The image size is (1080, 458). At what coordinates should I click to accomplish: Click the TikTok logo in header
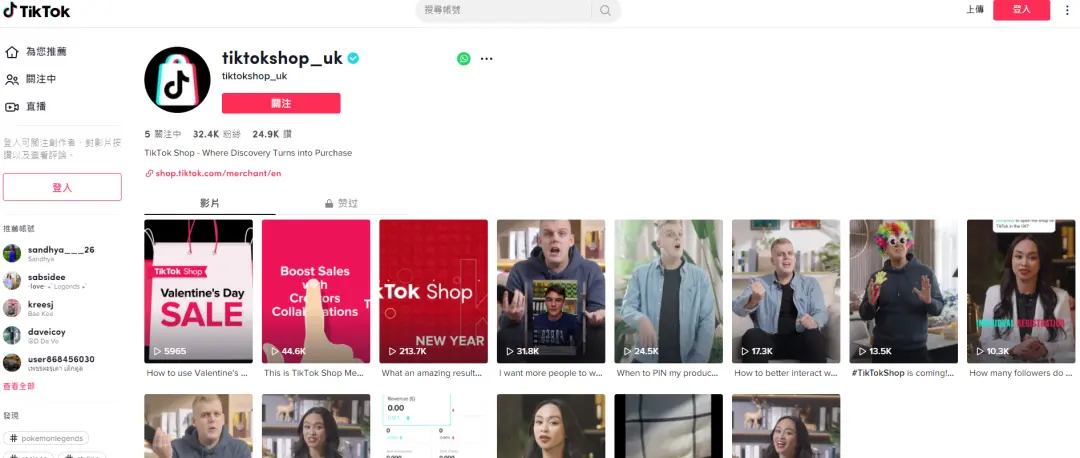pos(37,10)
